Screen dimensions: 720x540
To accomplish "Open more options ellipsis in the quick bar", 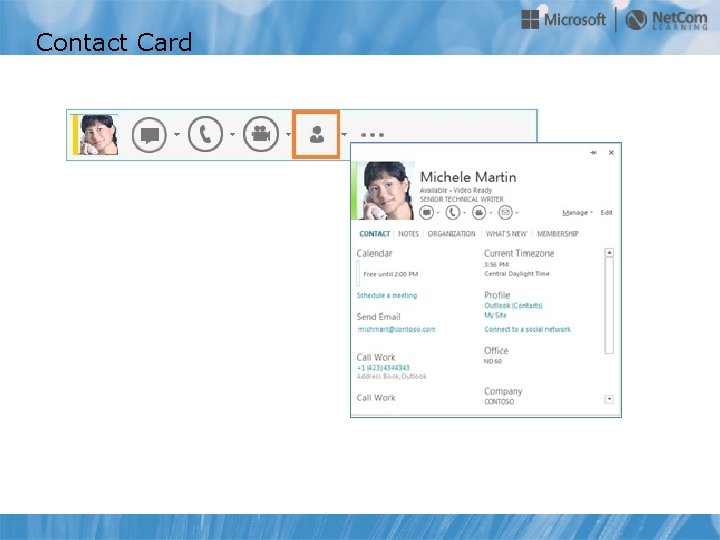I will pos(372,135).
